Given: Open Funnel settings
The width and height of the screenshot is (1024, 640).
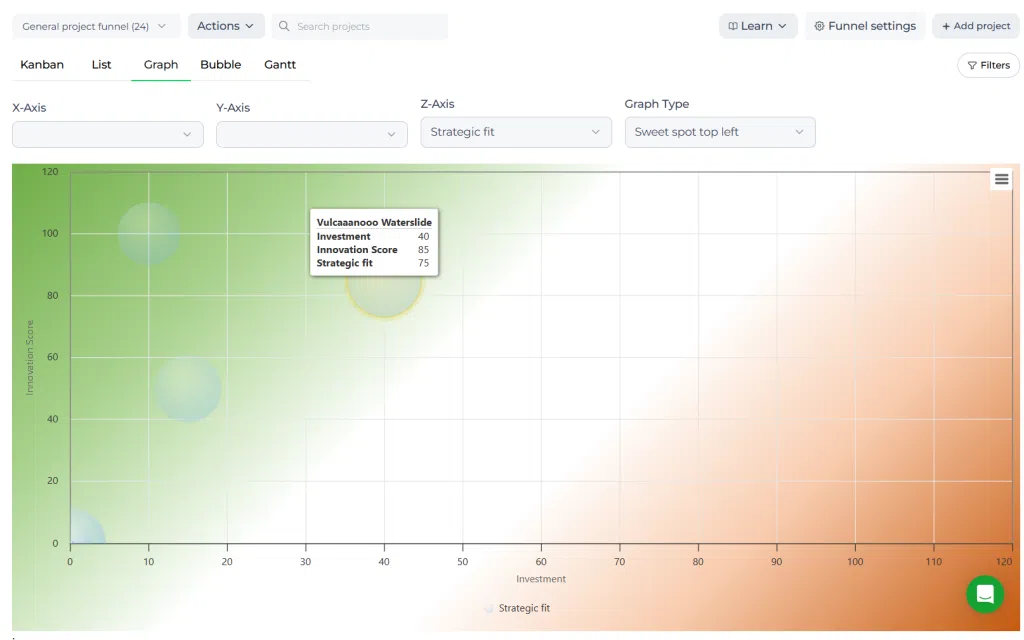Looking at the screenshot, I should (x=865, y=26).
